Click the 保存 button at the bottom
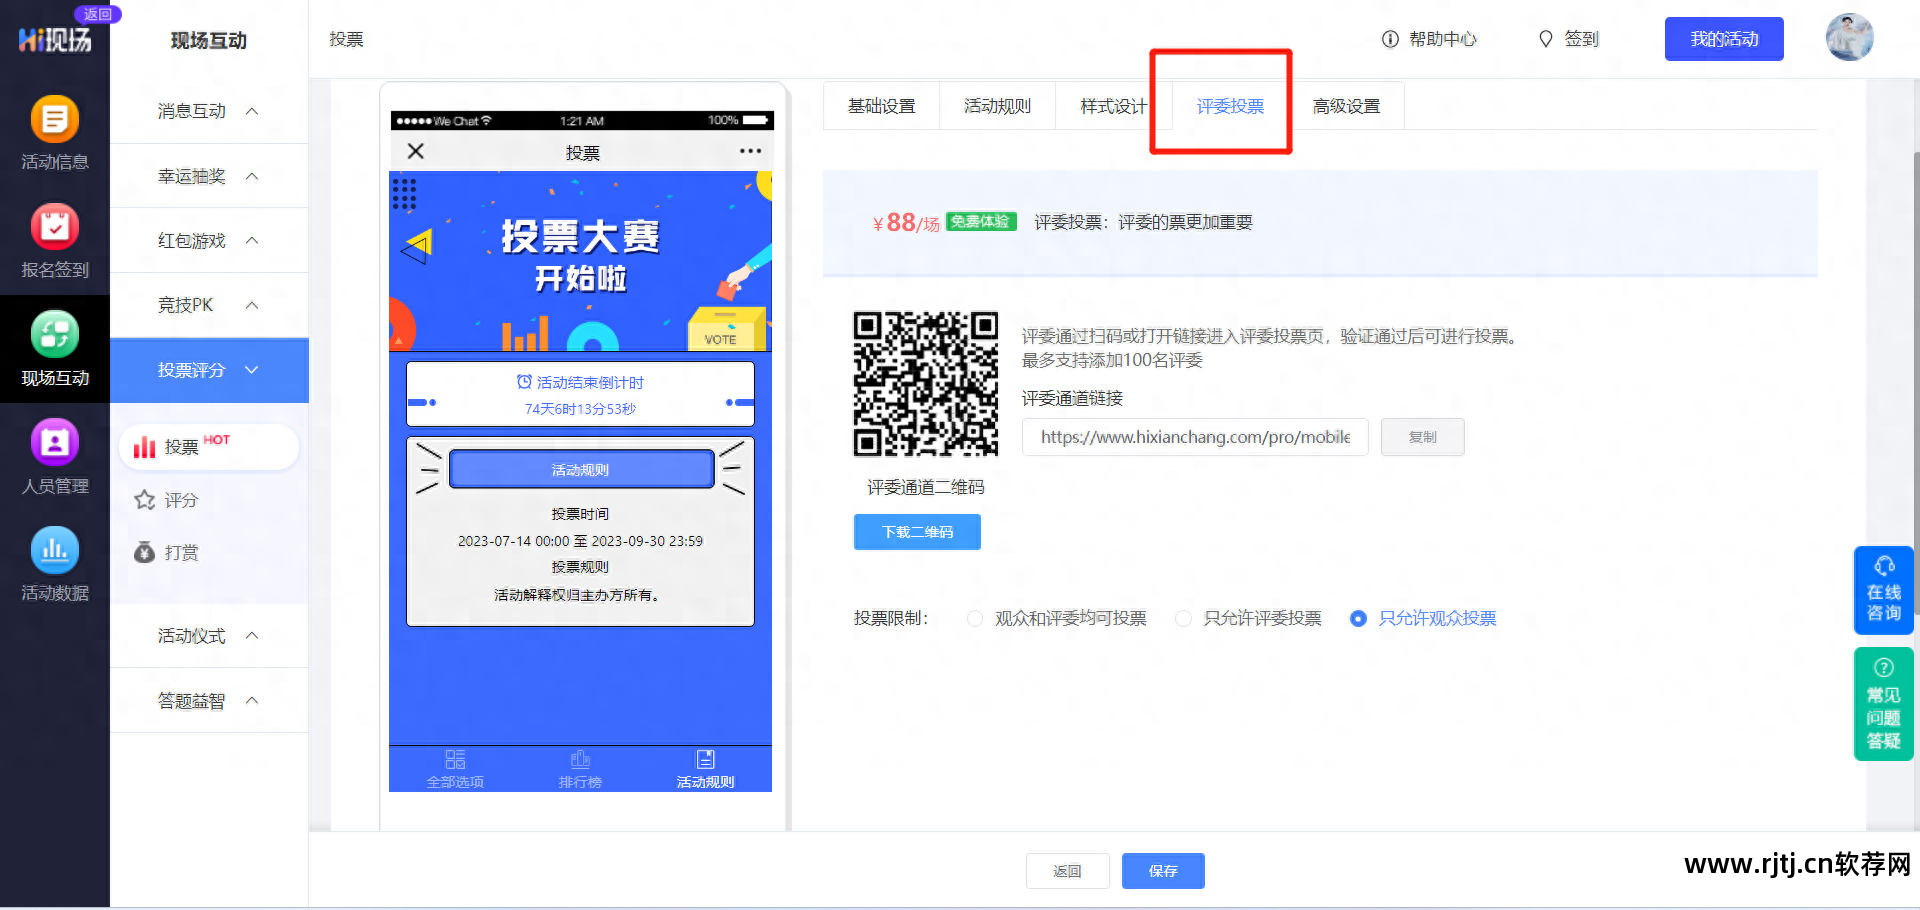The image size is (1920, 910). pos(1162,870)
